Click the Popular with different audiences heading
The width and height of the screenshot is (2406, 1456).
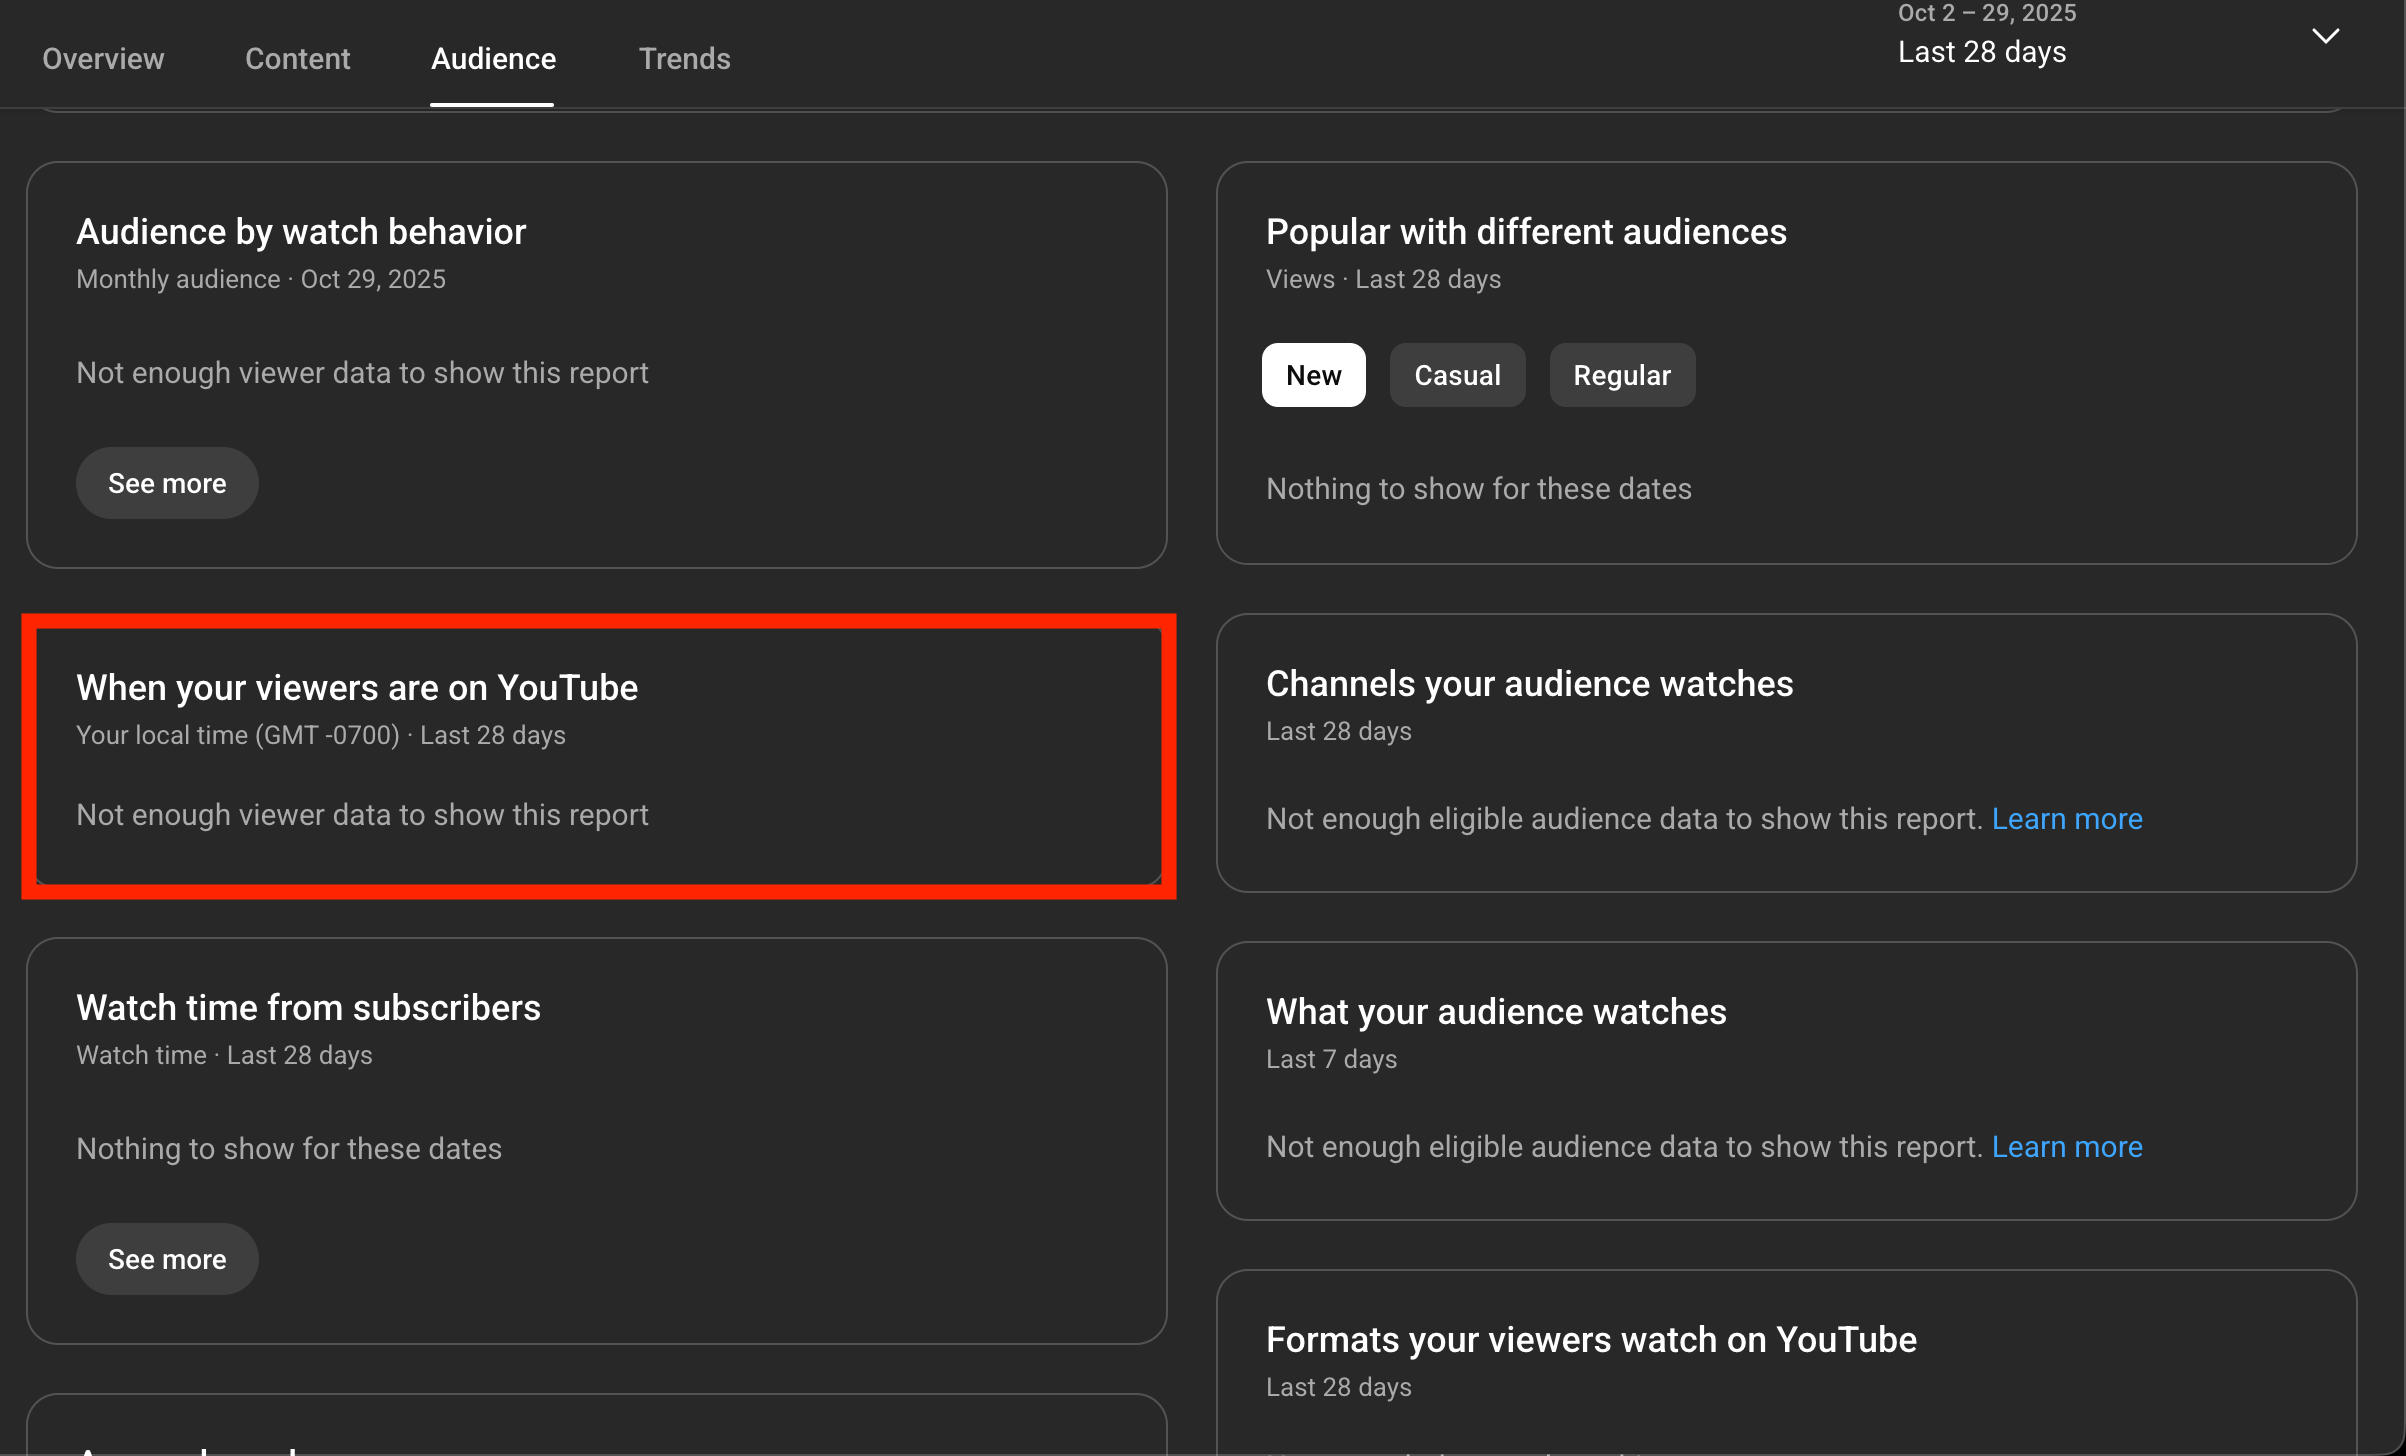(1525, 232)
